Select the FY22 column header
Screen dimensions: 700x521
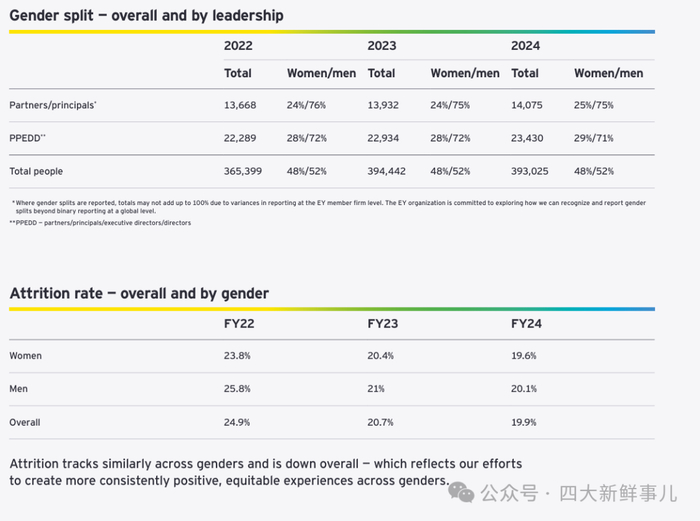[239, 323]
